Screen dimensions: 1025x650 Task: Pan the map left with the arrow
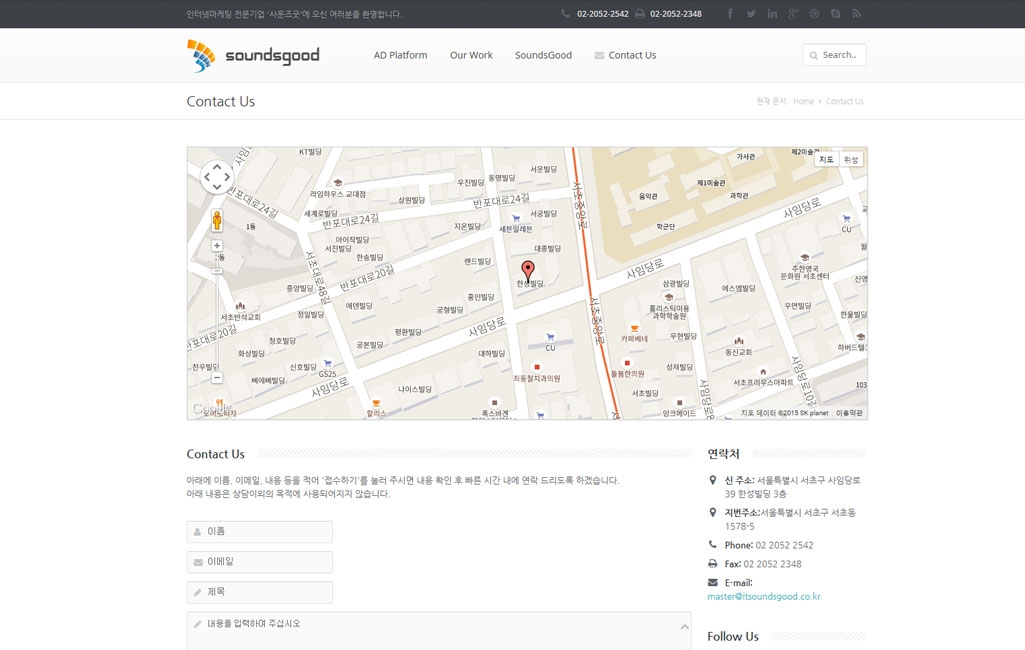tap(207, 177)
